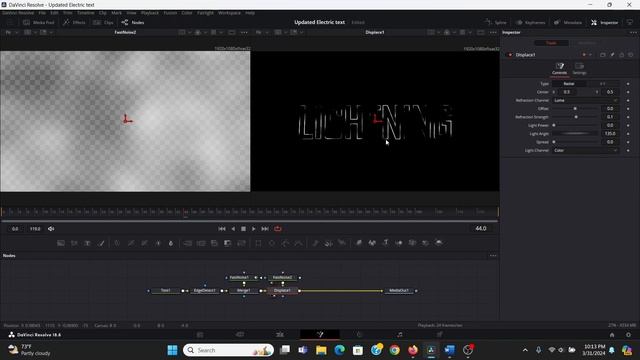Viewport: 640px width, 360px height.
Task: Adjust the Offset slider handle
Action: click(x=576, y=109)
